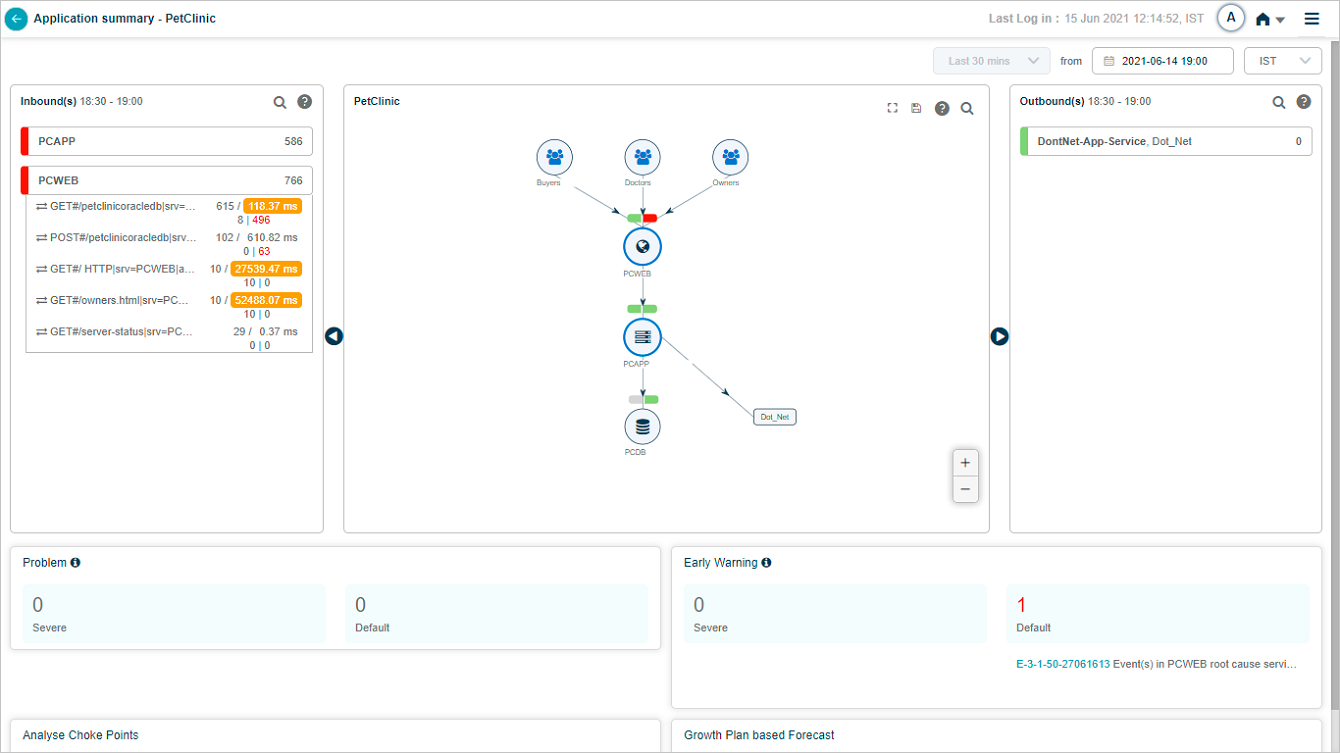Search within the PetClinic topology map
Image resolution: width=1340 pixels, height=753 pixels.
point(967,108)
